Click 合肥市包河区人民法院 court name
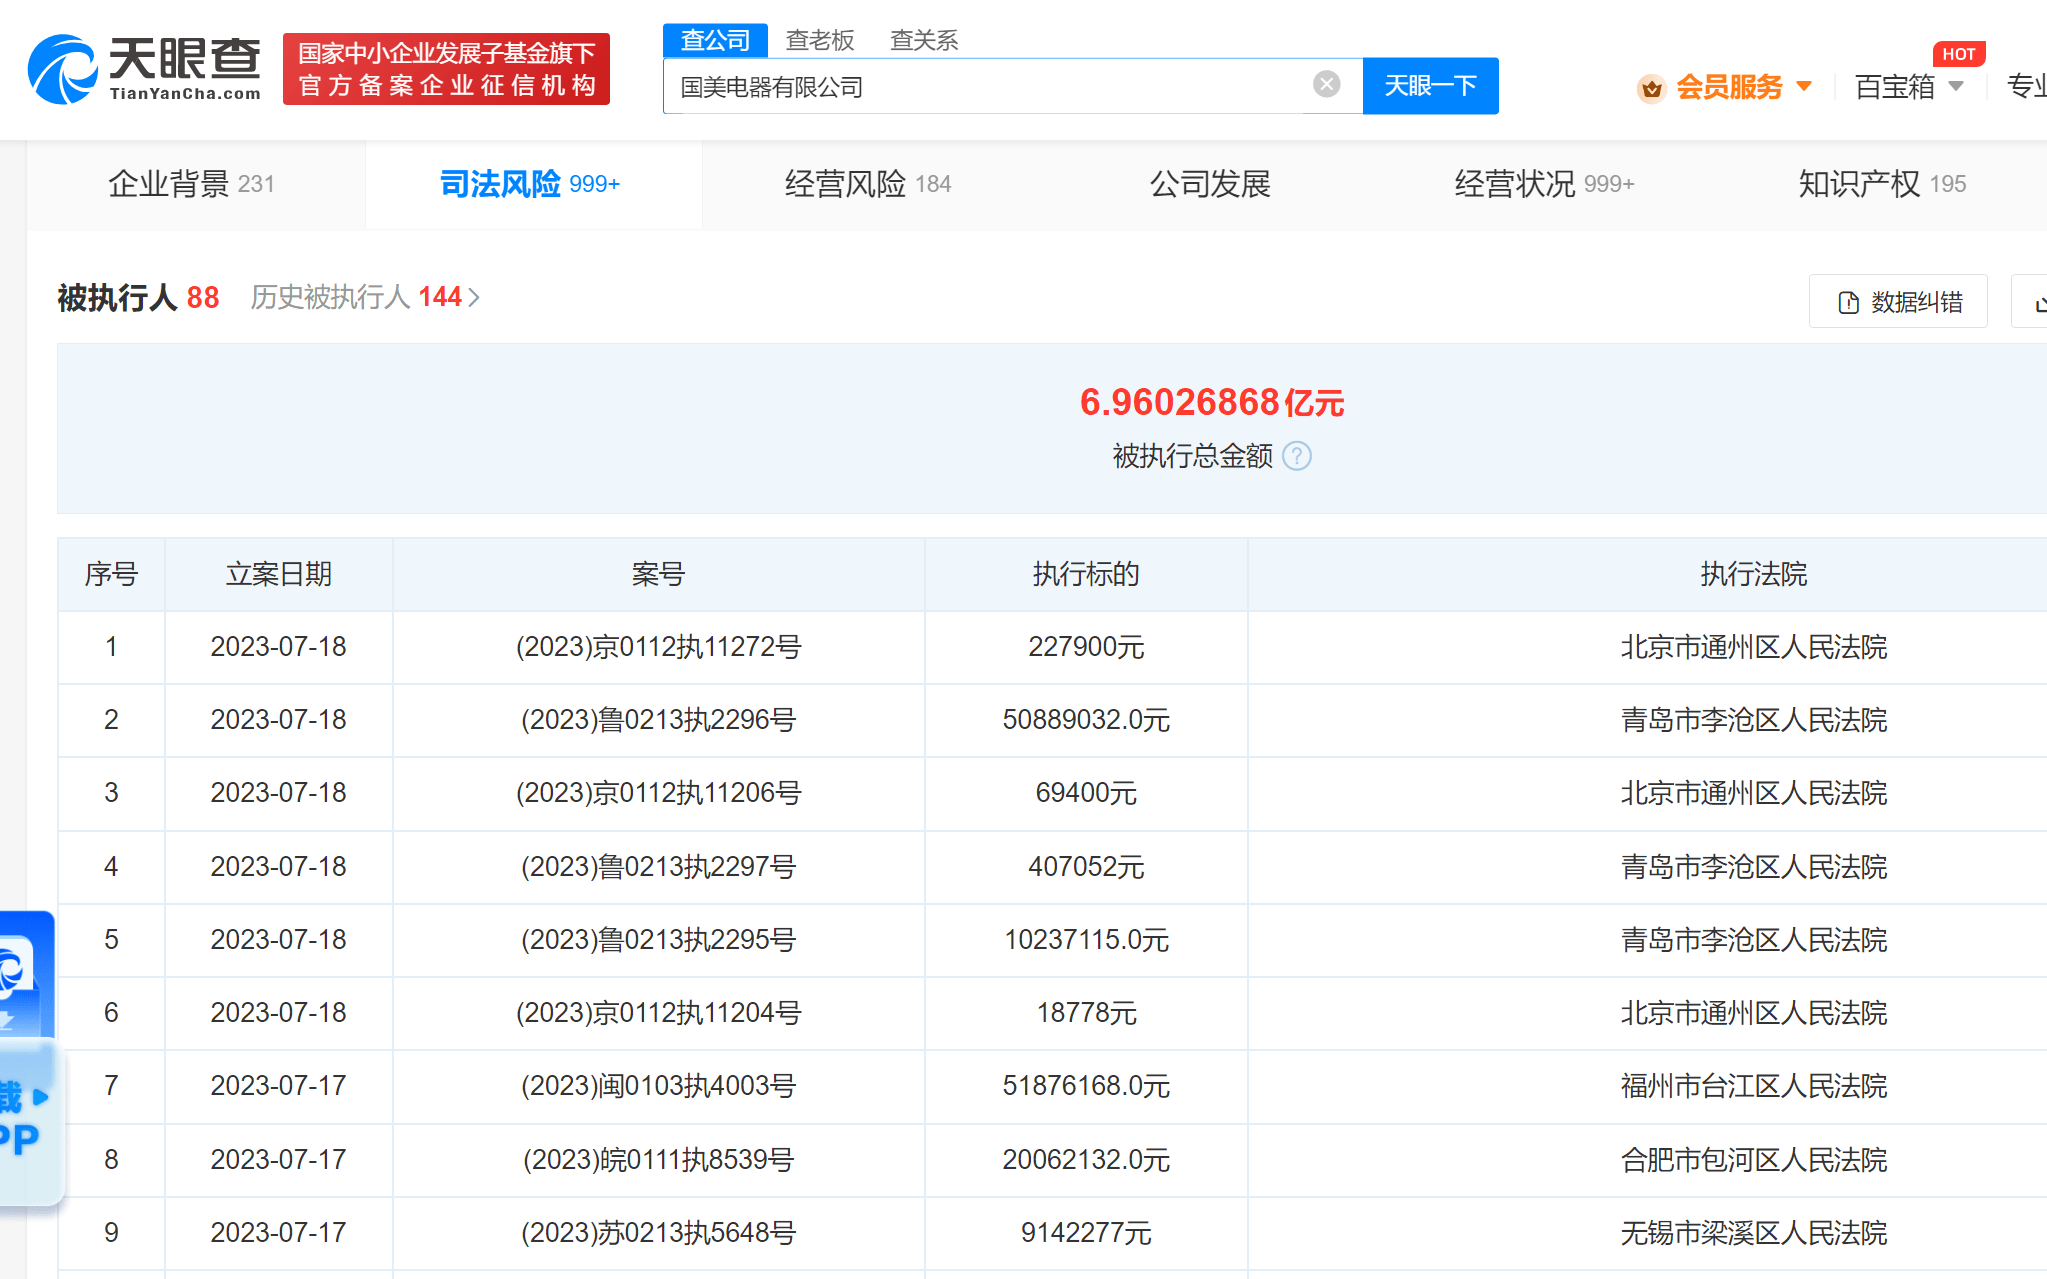 (x=1753, y=1160)
